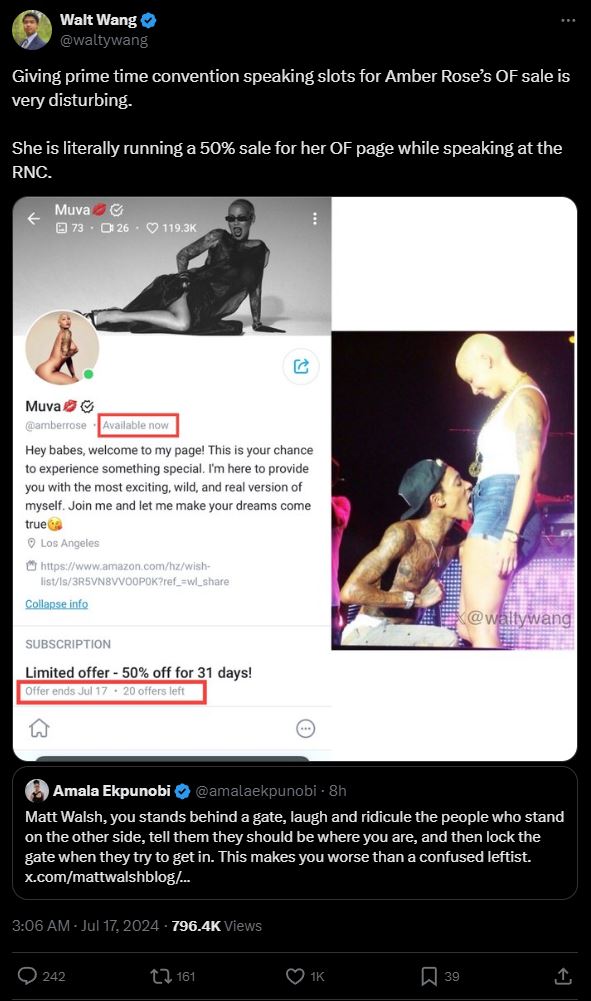Open the quoted tweet by Amala Ekpunobi

tap(295, 832)
